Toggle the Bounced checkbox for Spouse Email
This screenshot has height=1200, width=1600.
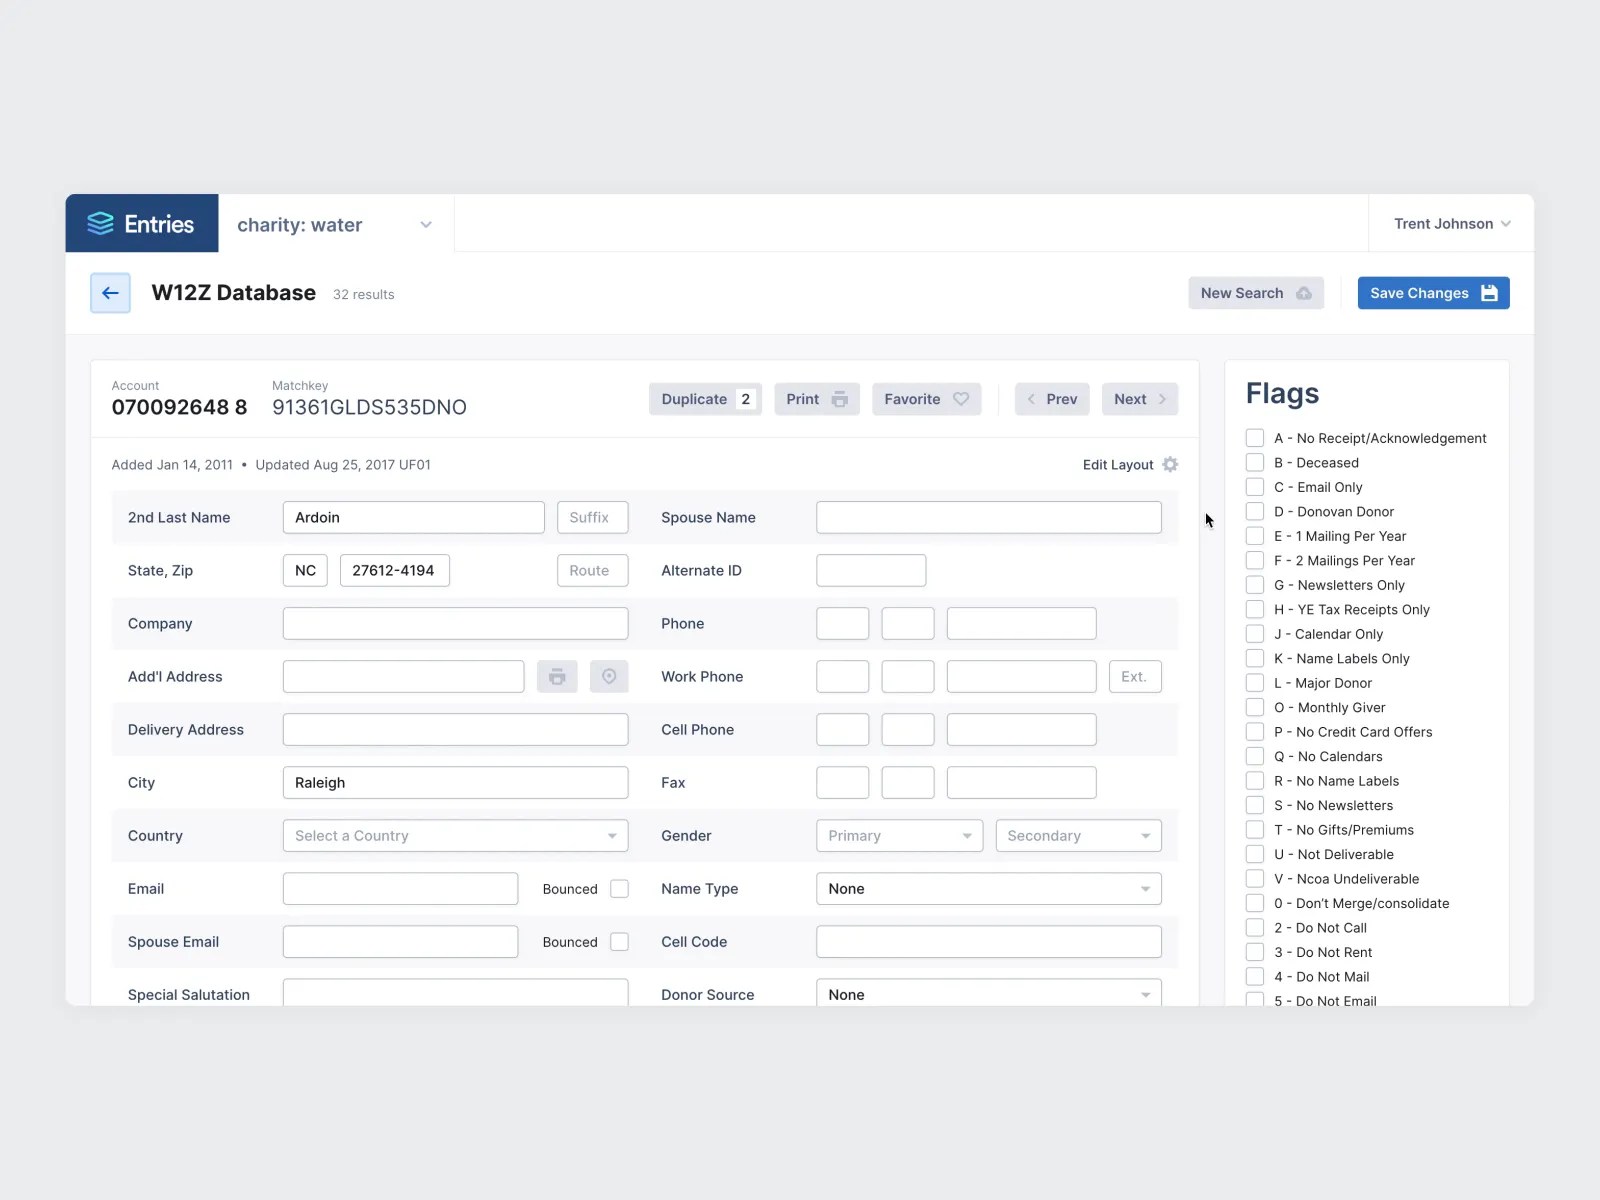[619, 941]
